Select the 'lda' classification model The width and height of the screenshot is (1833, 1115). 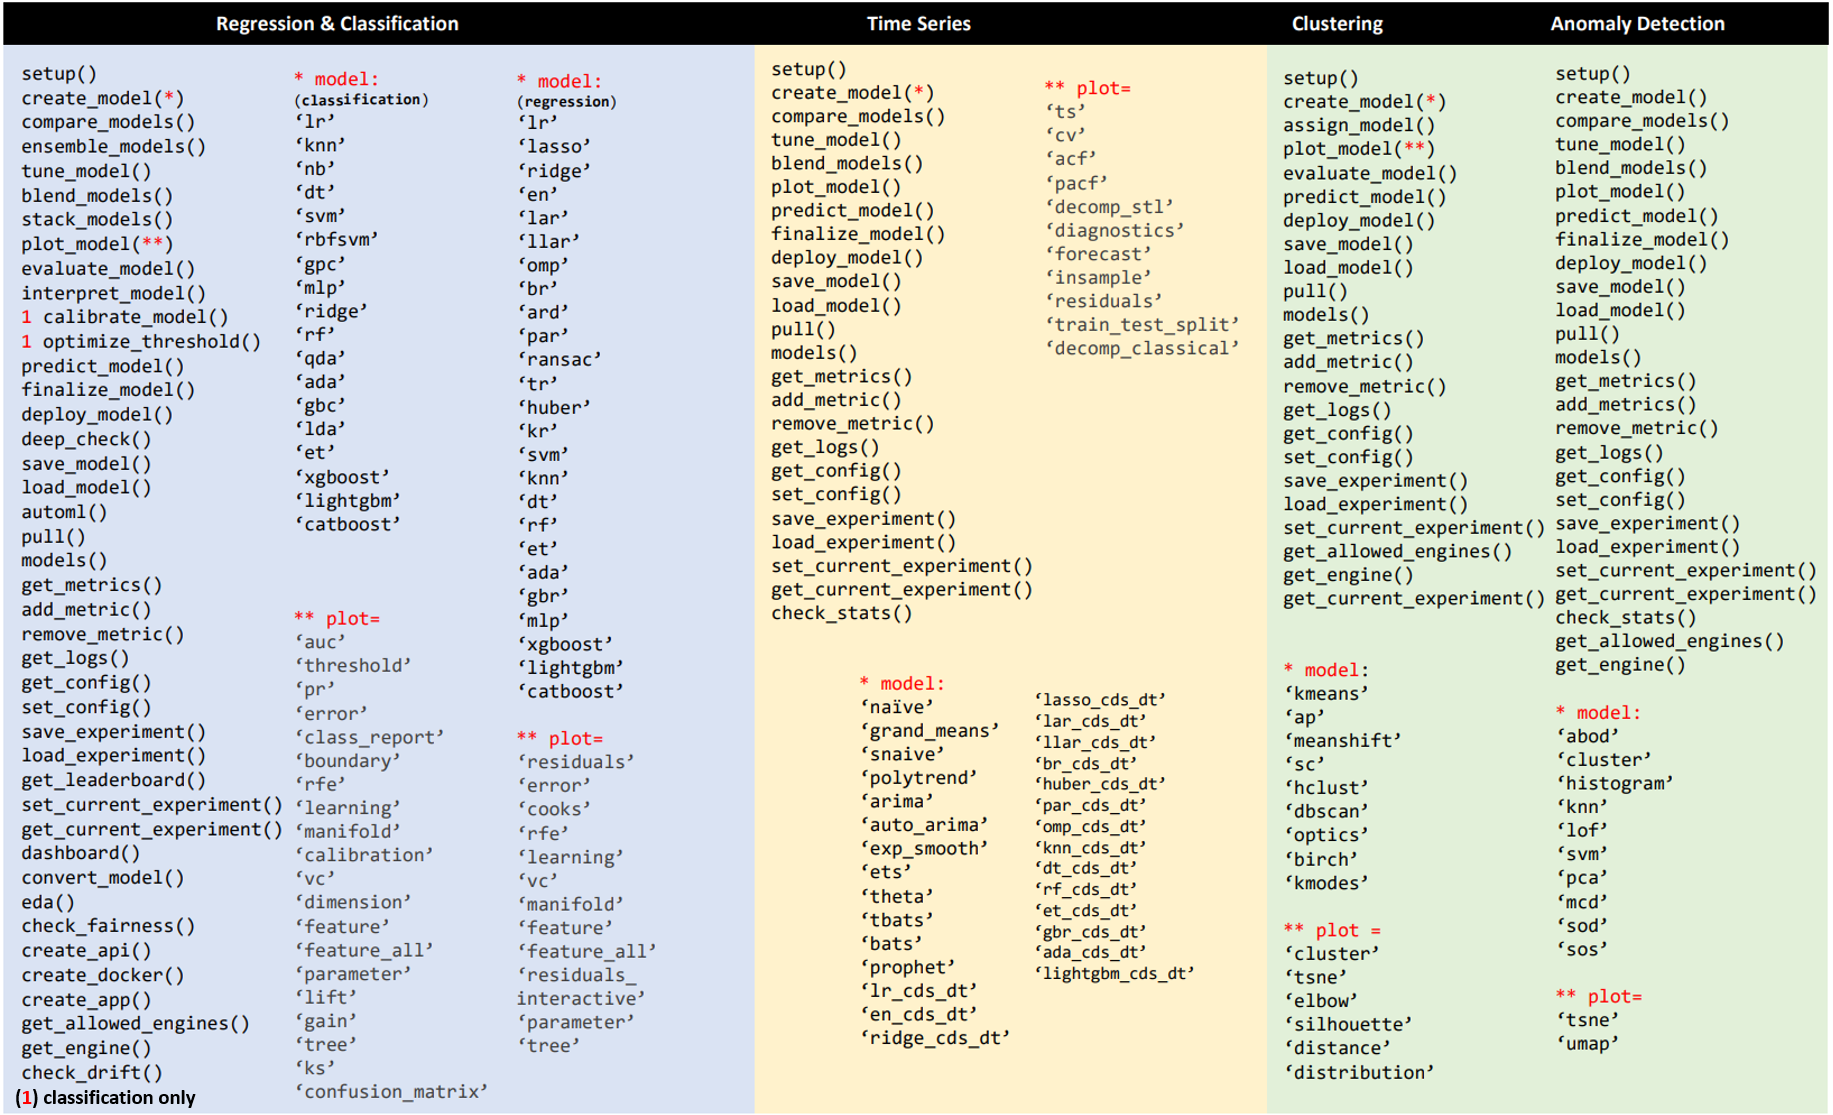pos(320,429)
